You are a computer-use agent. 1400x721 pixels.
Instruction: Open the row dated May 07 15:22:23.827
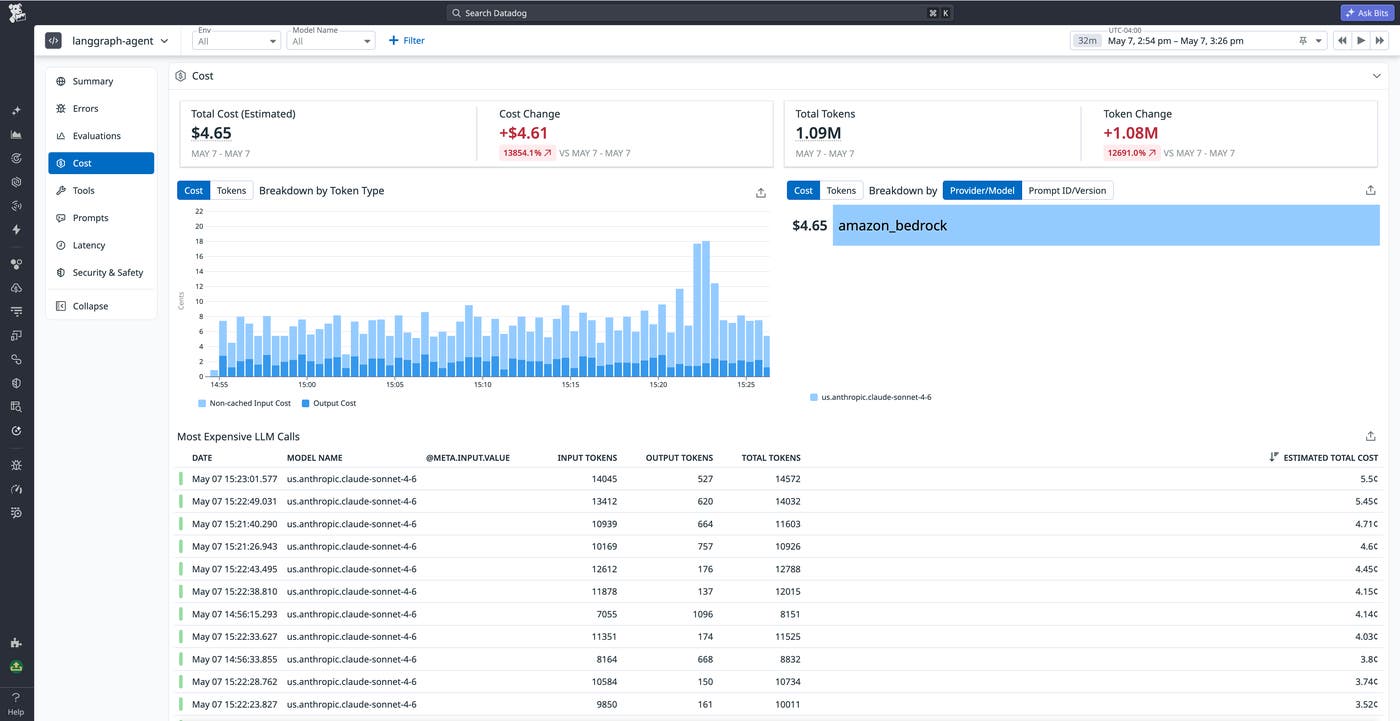(x=779, y=704)
